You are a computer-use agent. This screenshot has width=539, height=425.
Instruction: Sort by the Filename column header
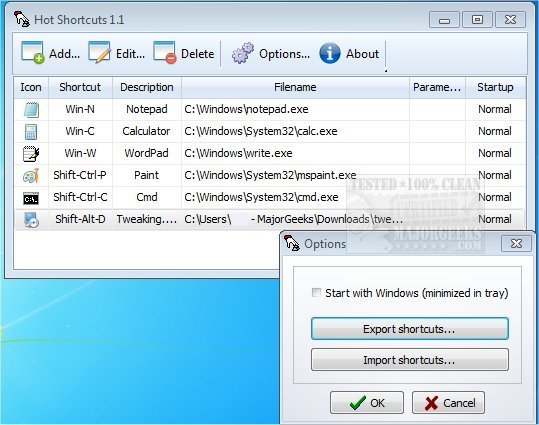pyautogui.click(x=295, y=87)
